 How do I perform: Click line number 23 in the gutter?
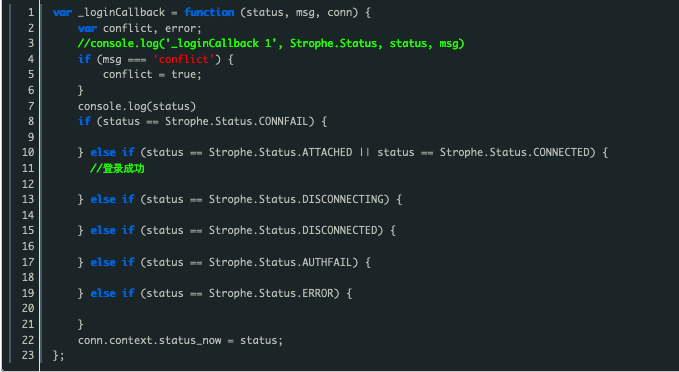pos(28,355)
